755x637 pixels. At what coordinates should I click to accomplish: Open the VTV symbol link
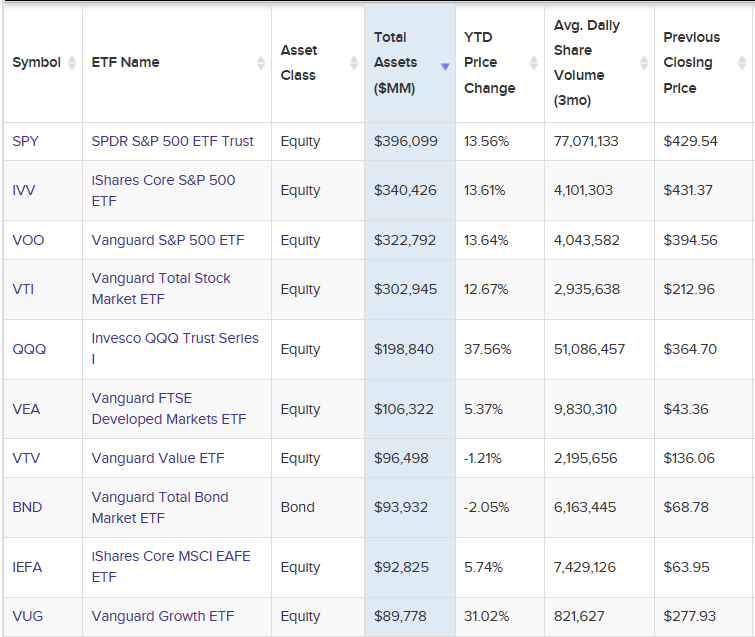point(26,458)
